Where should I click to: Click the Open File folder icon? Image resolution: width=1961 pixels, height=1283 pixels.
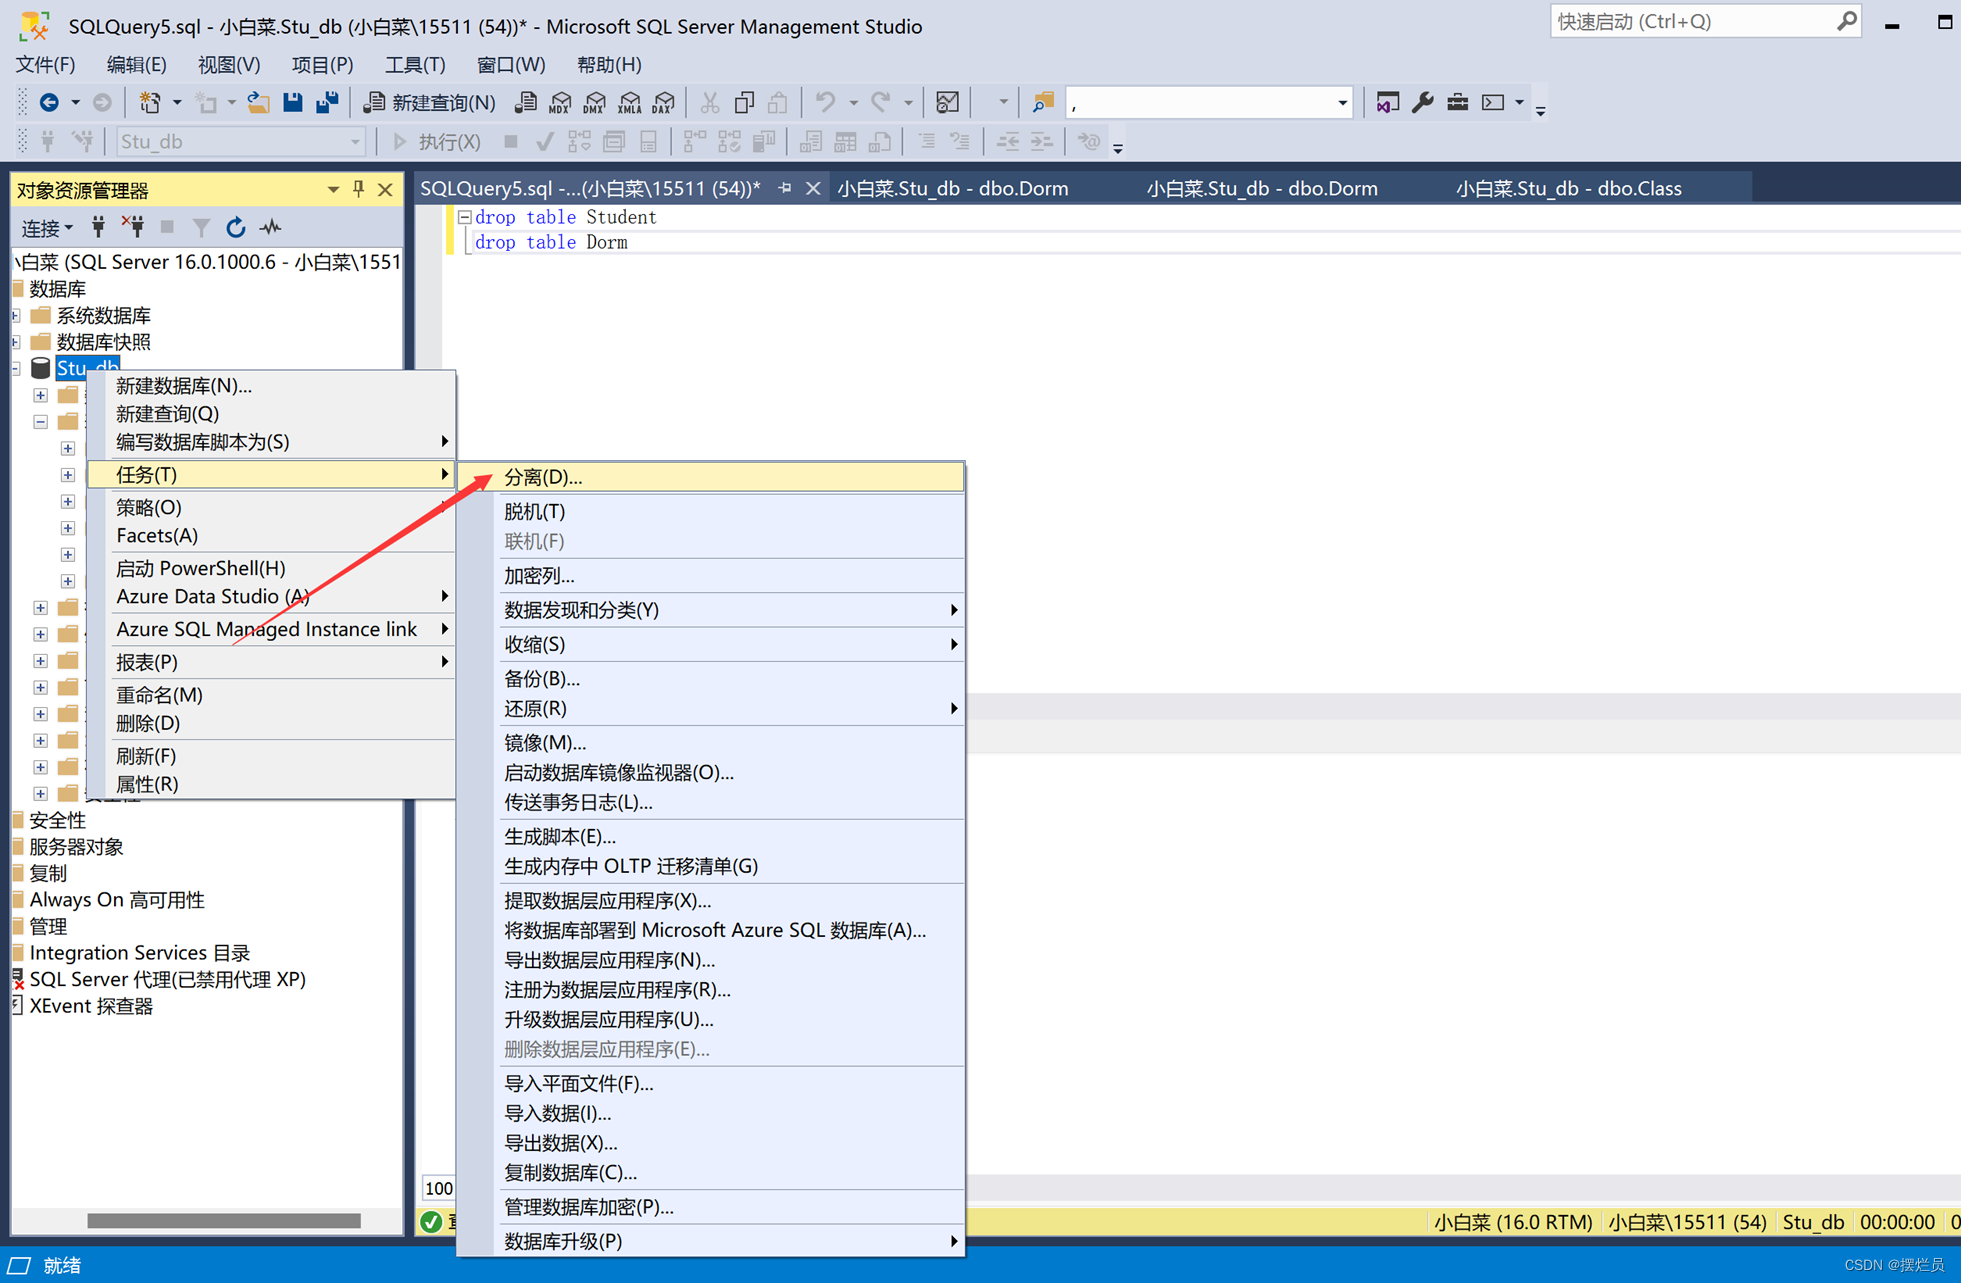pyautogui.click(x=258, y=102)
